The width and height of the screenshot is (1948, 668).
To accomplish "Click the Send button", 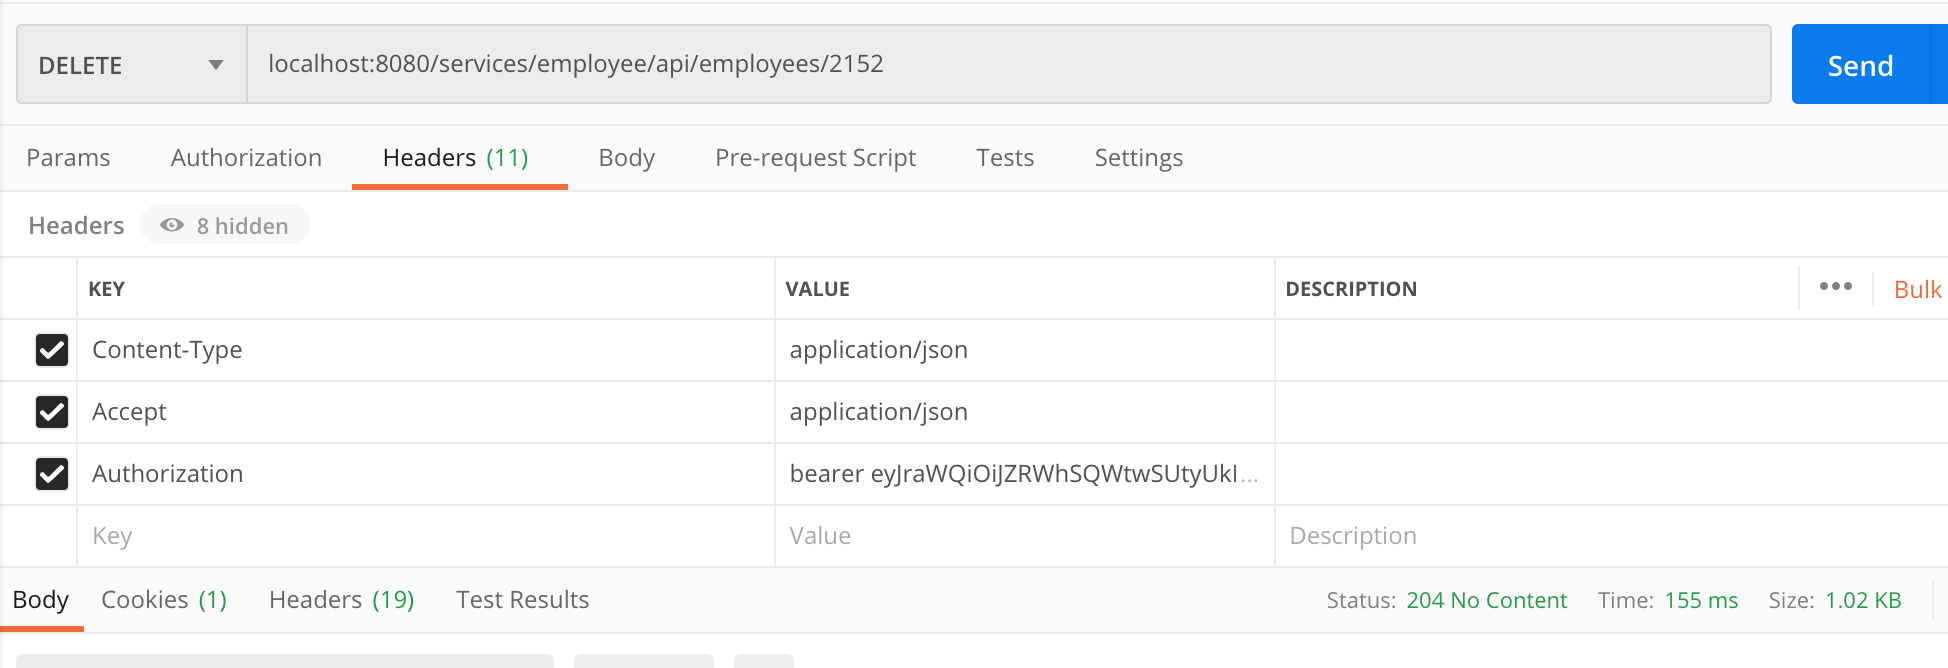I will tap(1859, 65).
